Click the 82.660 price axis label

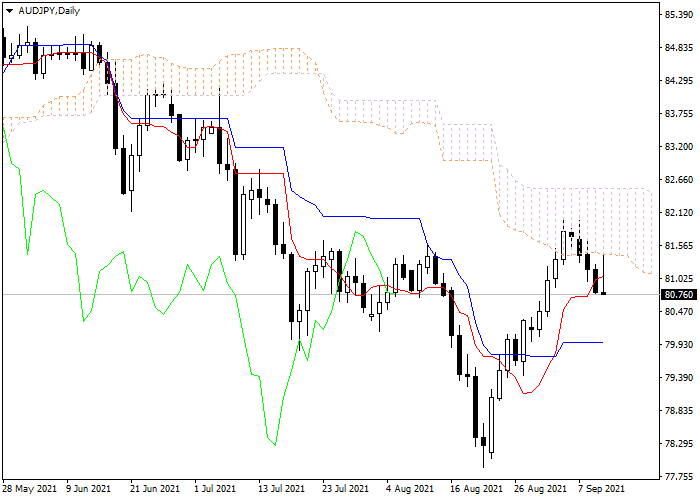pos(679,180)
